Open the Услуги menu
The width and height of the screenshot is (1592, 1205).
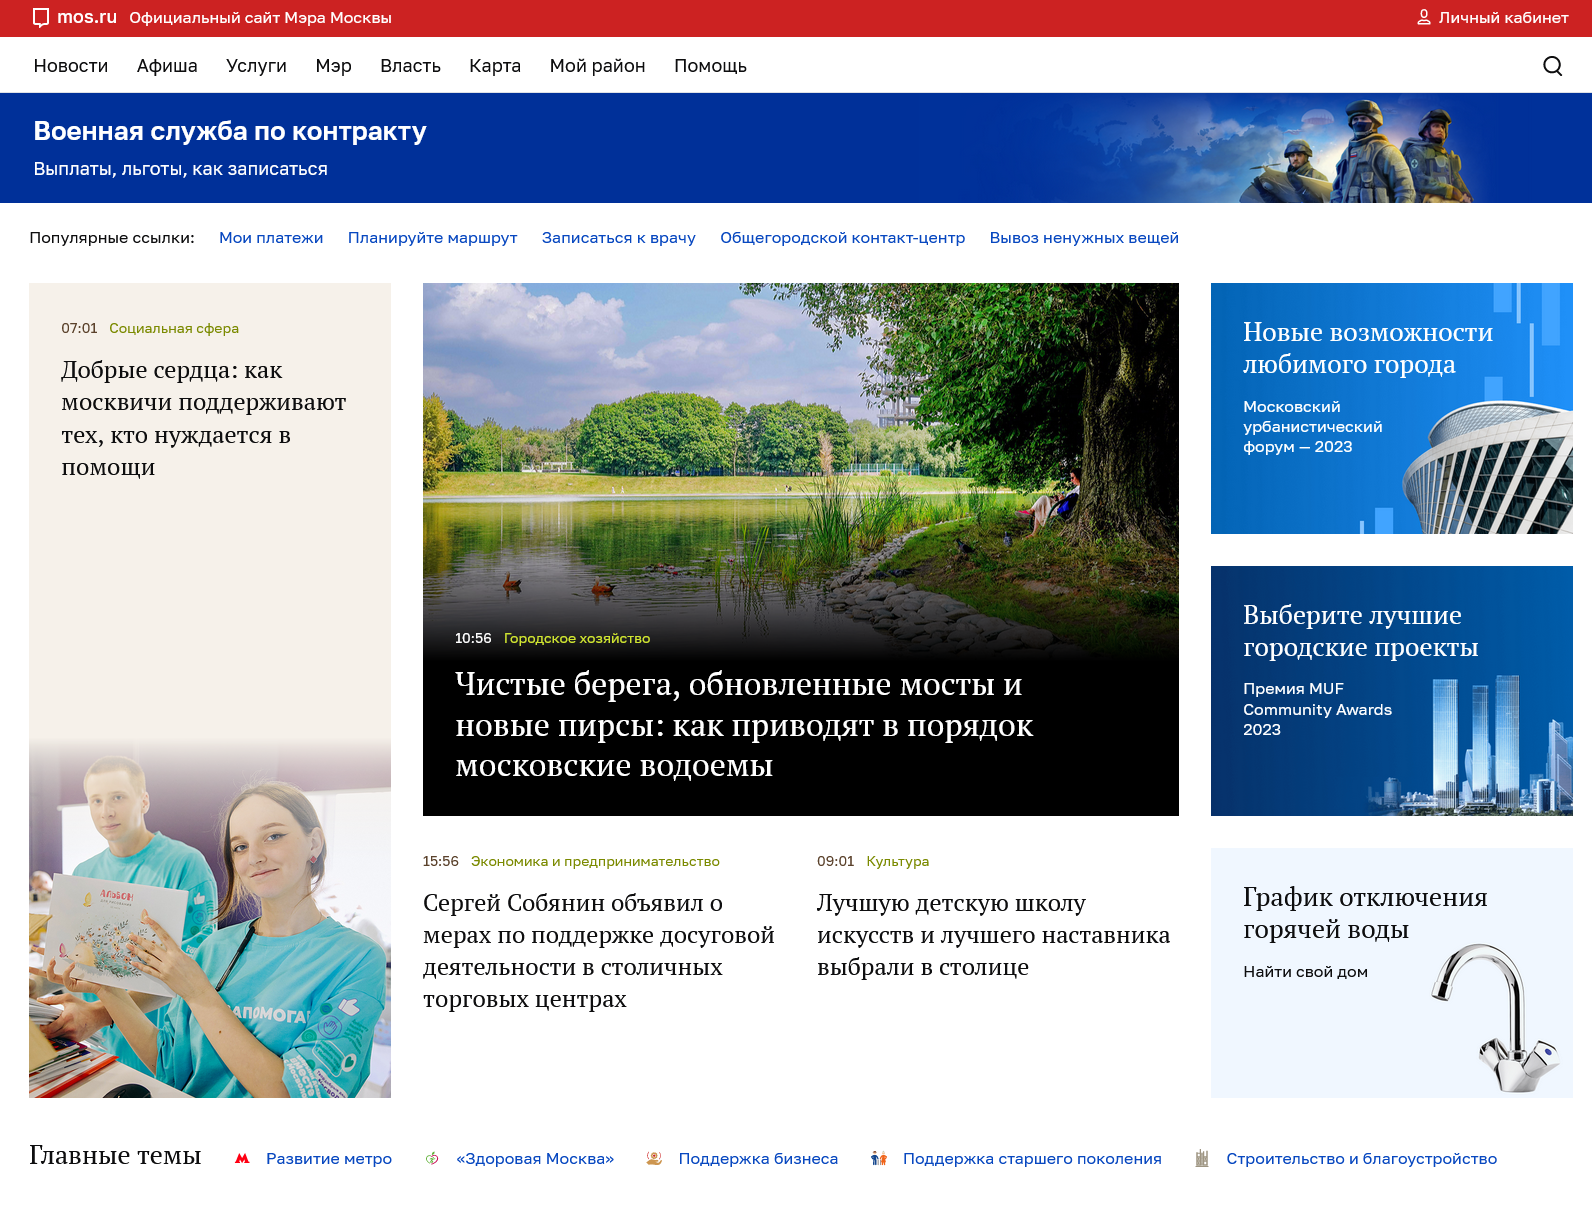pyautogui.click(x=256, y=66)
